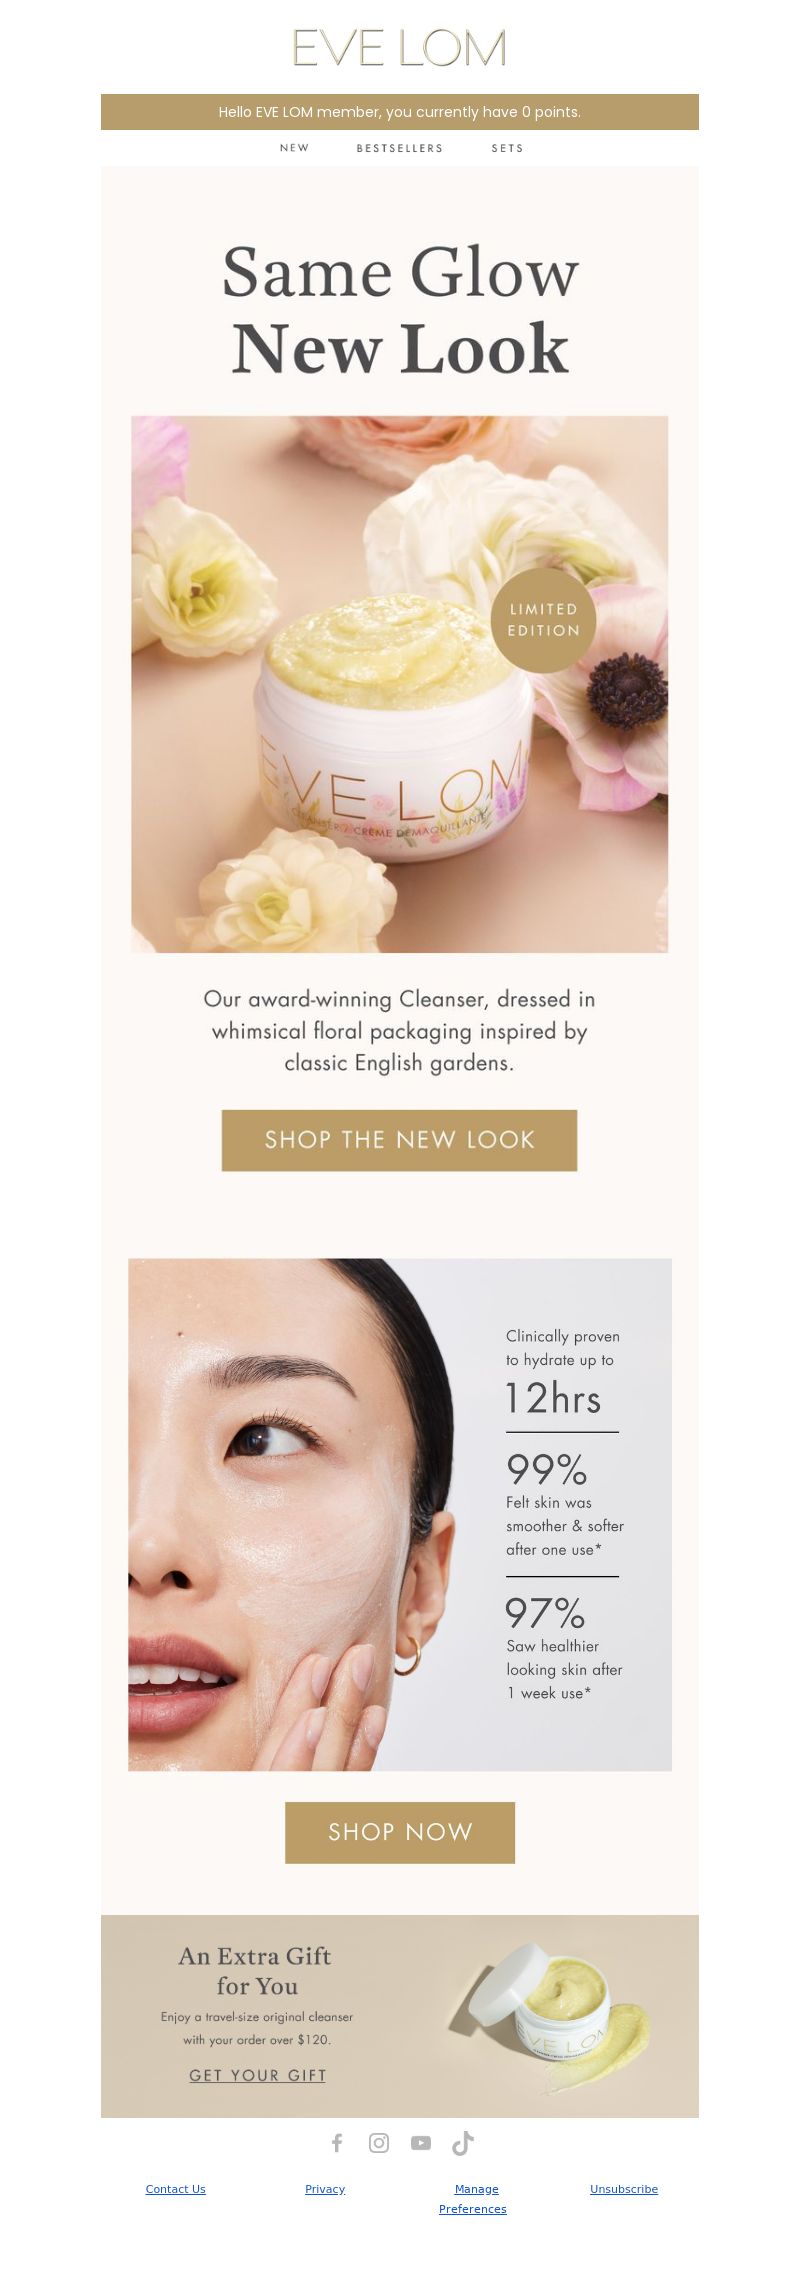
Task: Open the Instagram social icon
Action: coord(379,2143)
